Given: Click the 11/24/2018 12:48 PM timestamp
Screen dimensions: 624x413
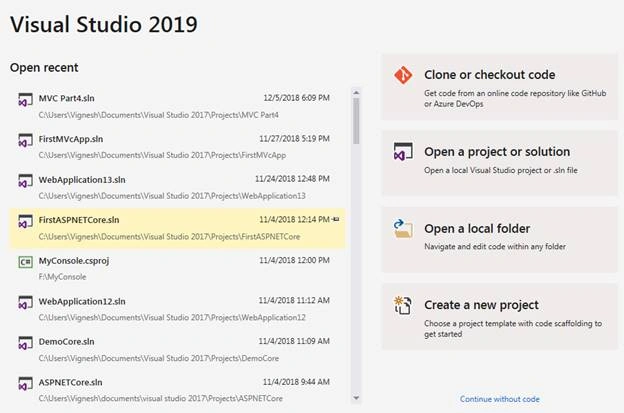Looking at the screenshot, I should pos(292,179).
